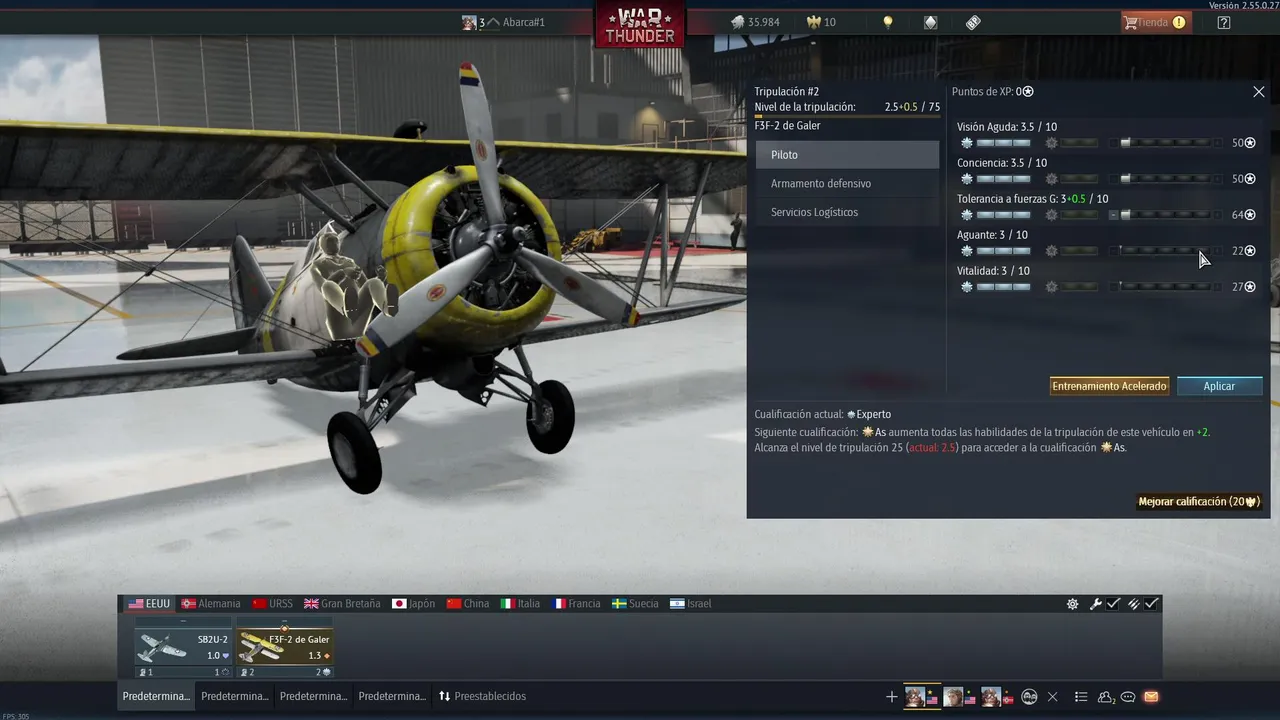Select the Armamento defensivo category
Viewport: 1280px width, 720px height.
click(847, 184)
